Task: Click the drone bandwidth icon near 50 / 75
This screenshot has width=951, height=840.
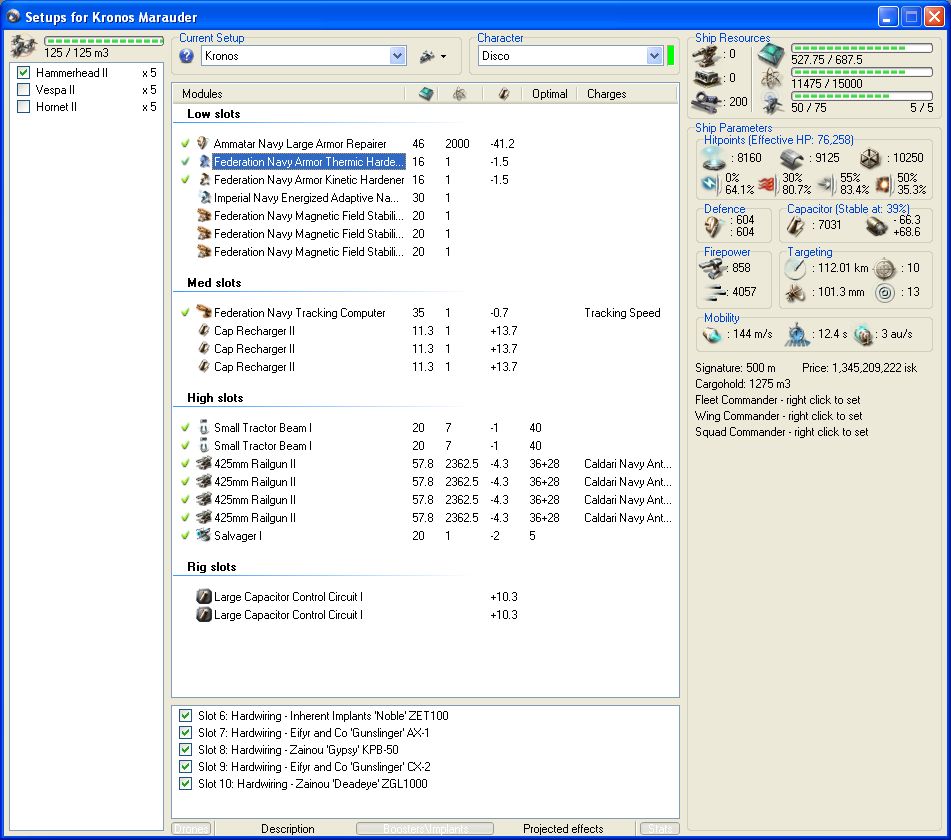Action: [771, 104]
